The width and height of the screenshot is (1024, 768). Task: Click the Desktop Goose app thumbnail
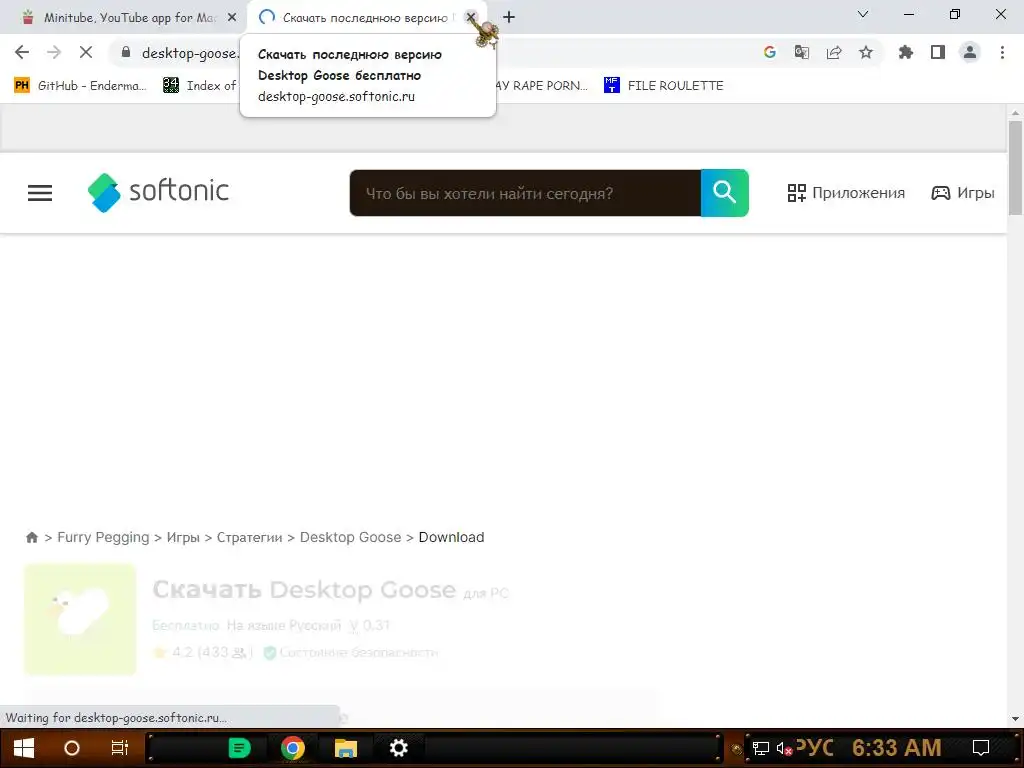[80, 619]
